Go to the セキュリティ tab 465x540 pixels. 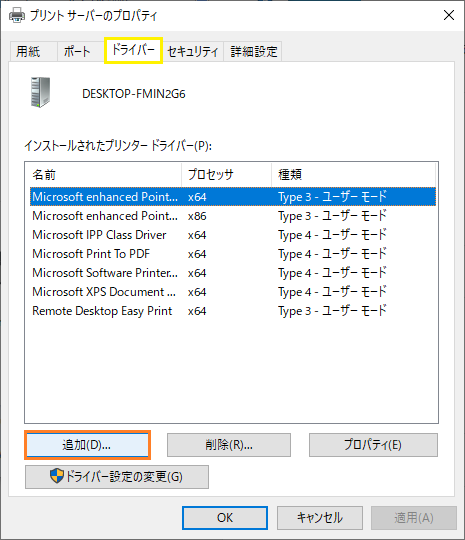[x=193, y=52]
